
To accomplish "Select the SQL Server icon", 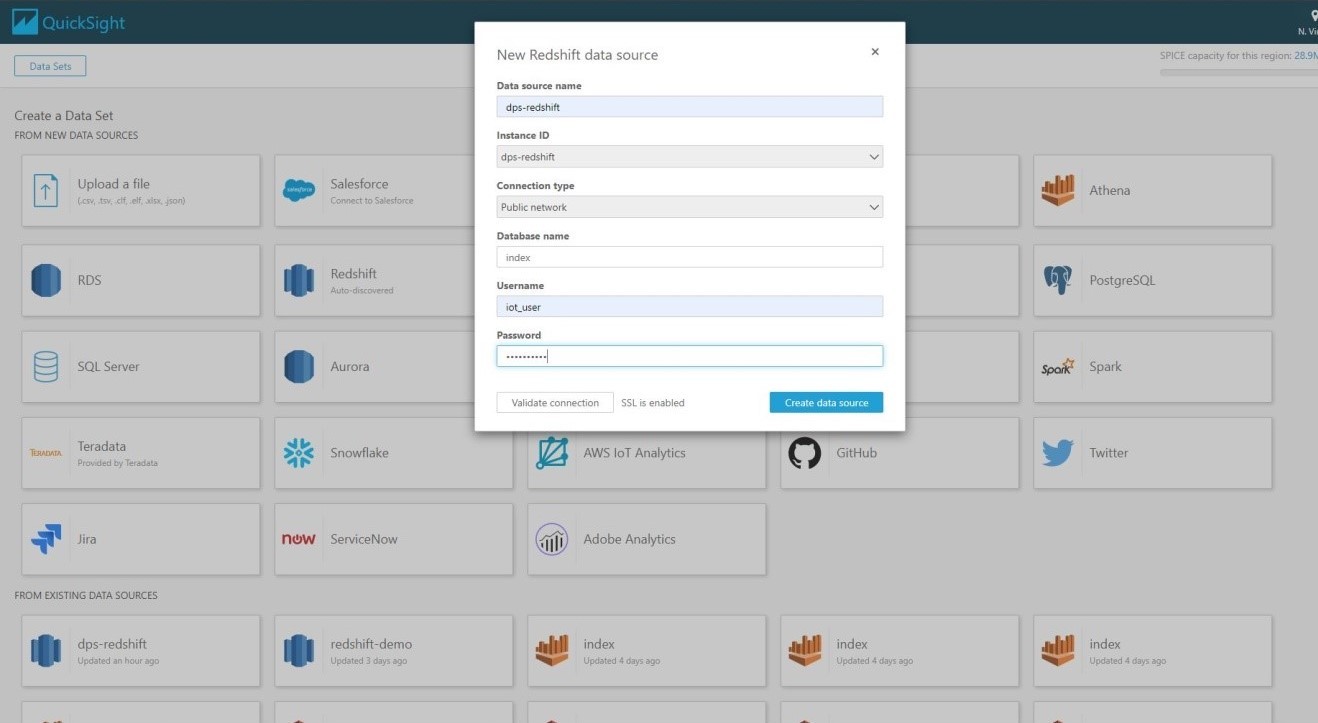I will [46, 367].
